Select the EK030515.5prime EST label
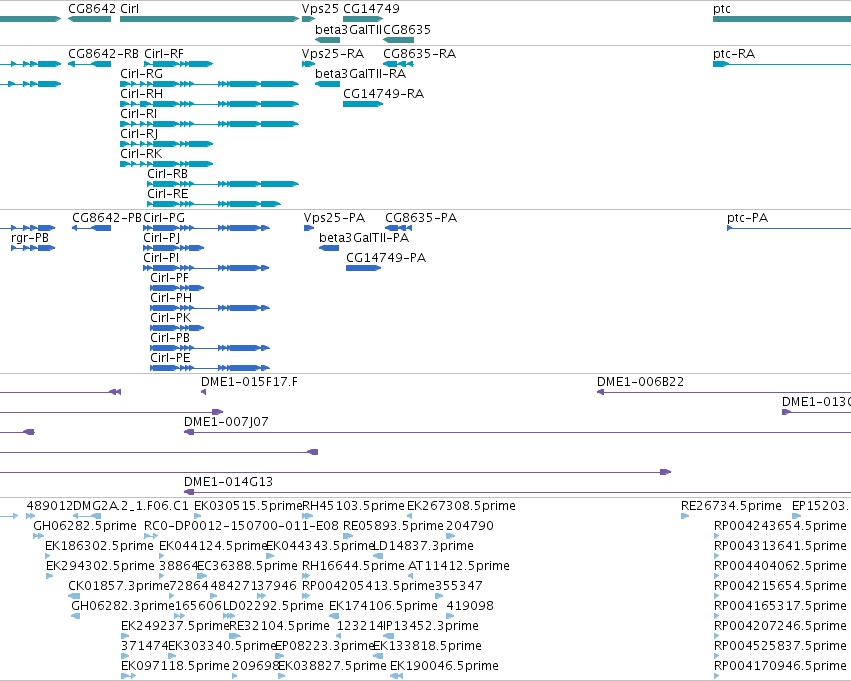Screen dimensions: 851x681 click(x=247, y=506)
